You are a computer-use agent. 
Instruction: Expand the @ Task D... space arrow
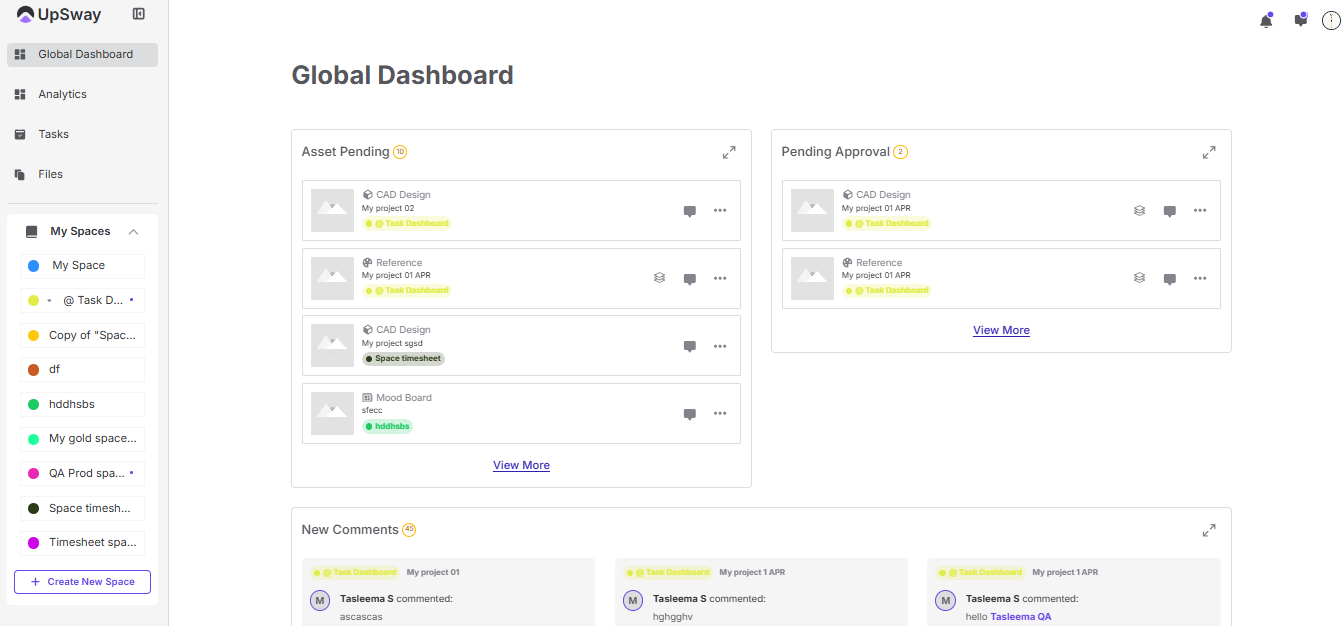(x=49, y=300)
